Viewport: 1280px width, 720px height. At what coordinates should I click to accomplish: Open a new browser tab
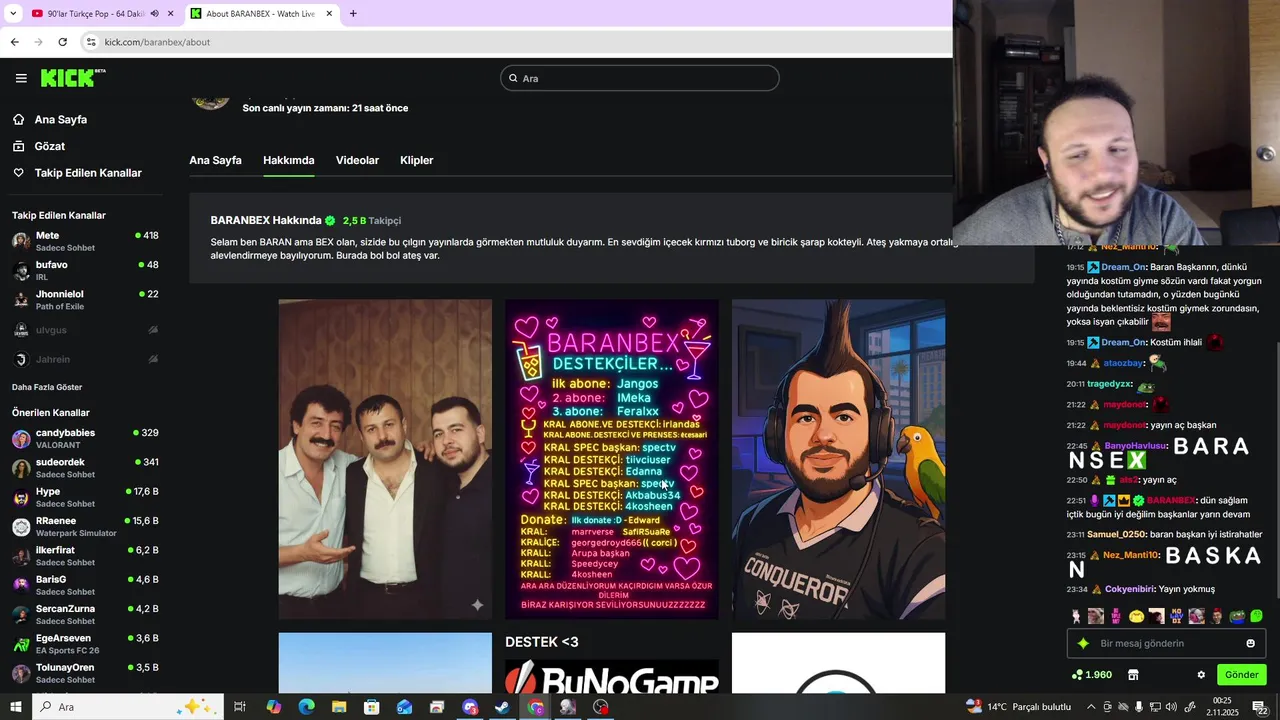pos(353,13)
